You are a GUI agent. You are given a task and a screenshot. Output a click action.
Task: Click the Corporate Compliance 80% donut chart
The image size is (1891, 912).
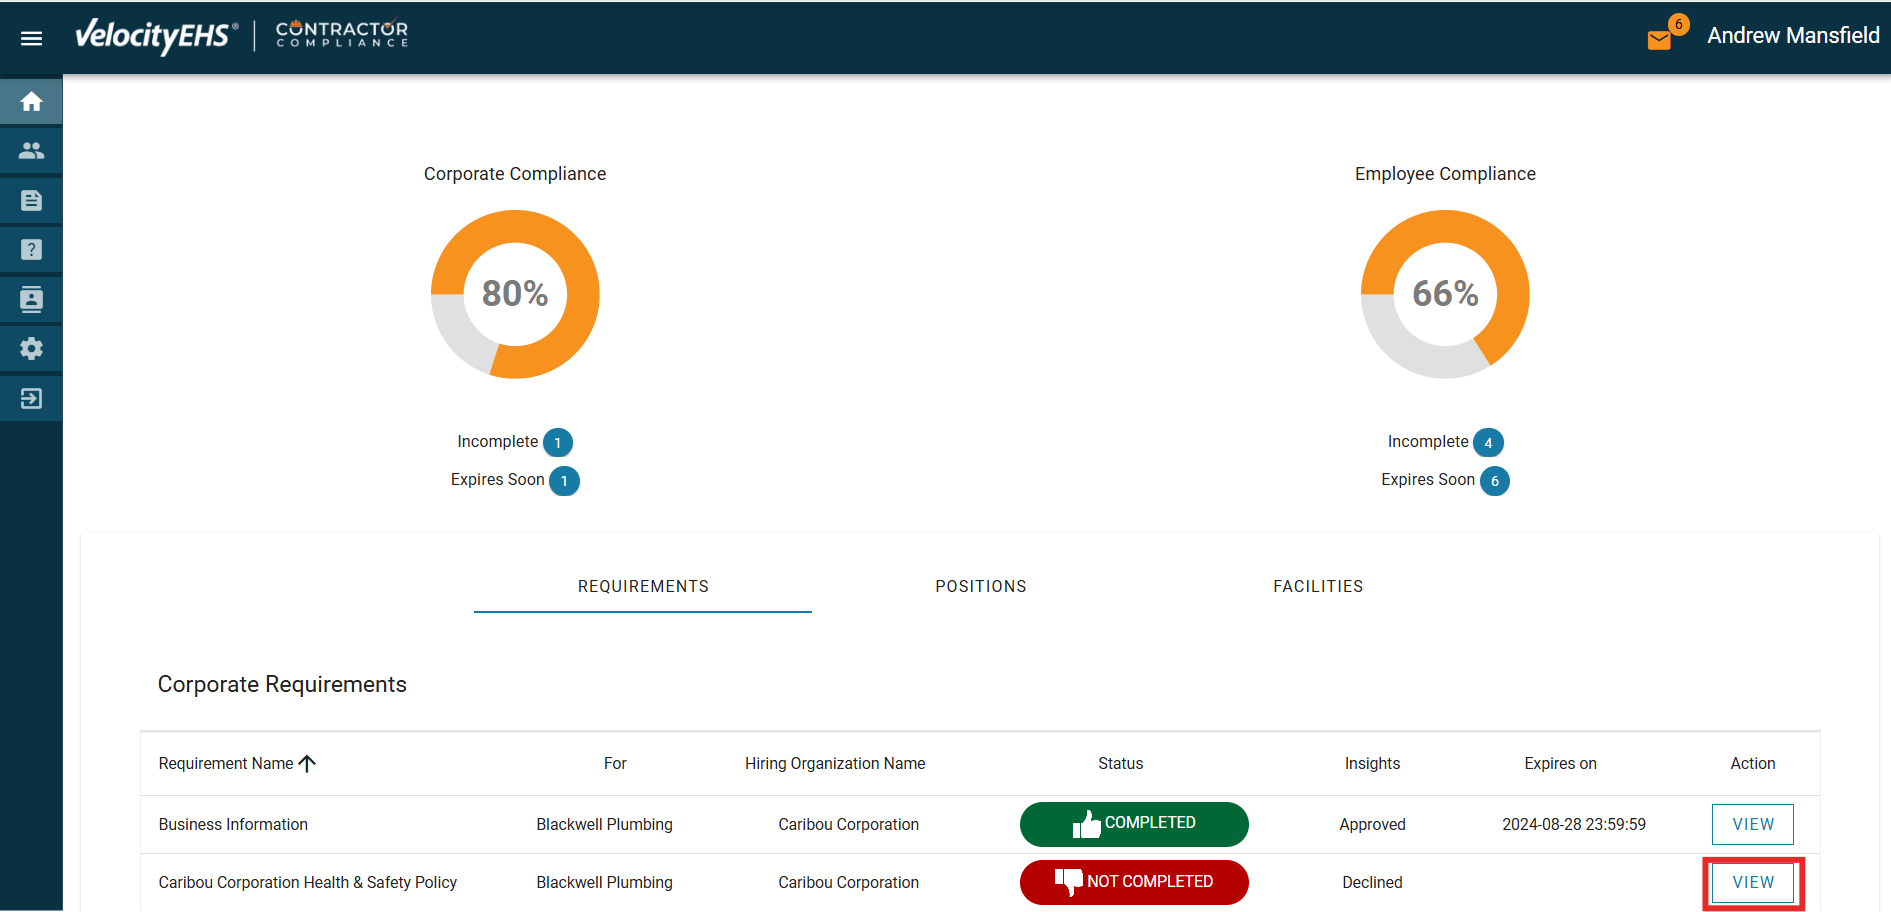(x=515, y=294)
